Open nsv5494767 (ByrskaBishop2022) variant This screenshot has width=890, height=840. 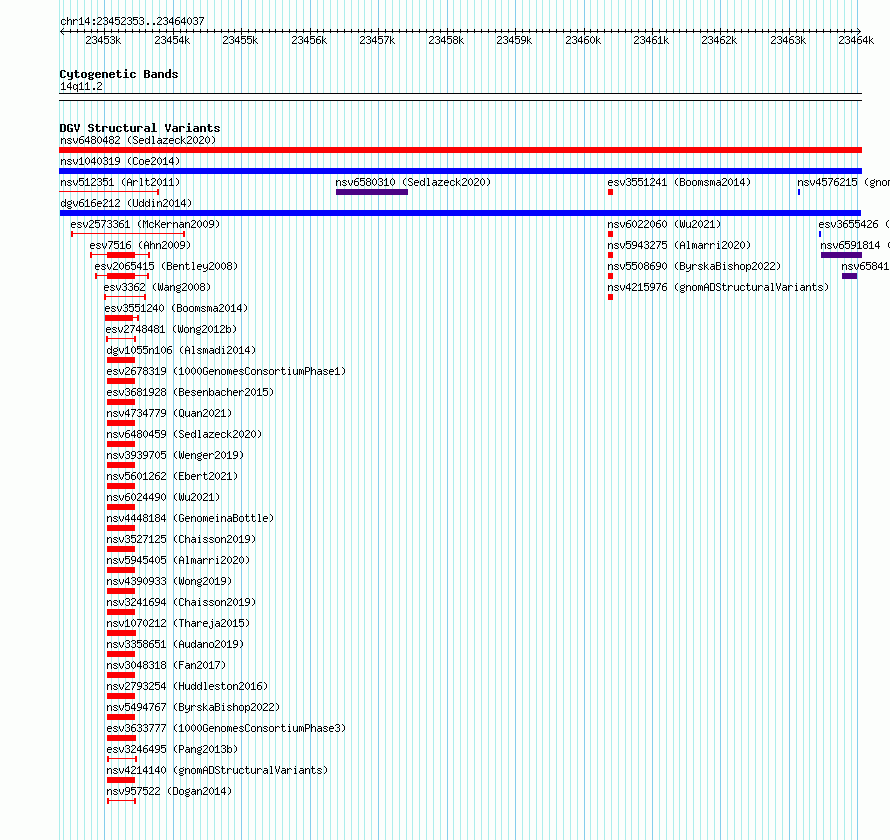193,707
